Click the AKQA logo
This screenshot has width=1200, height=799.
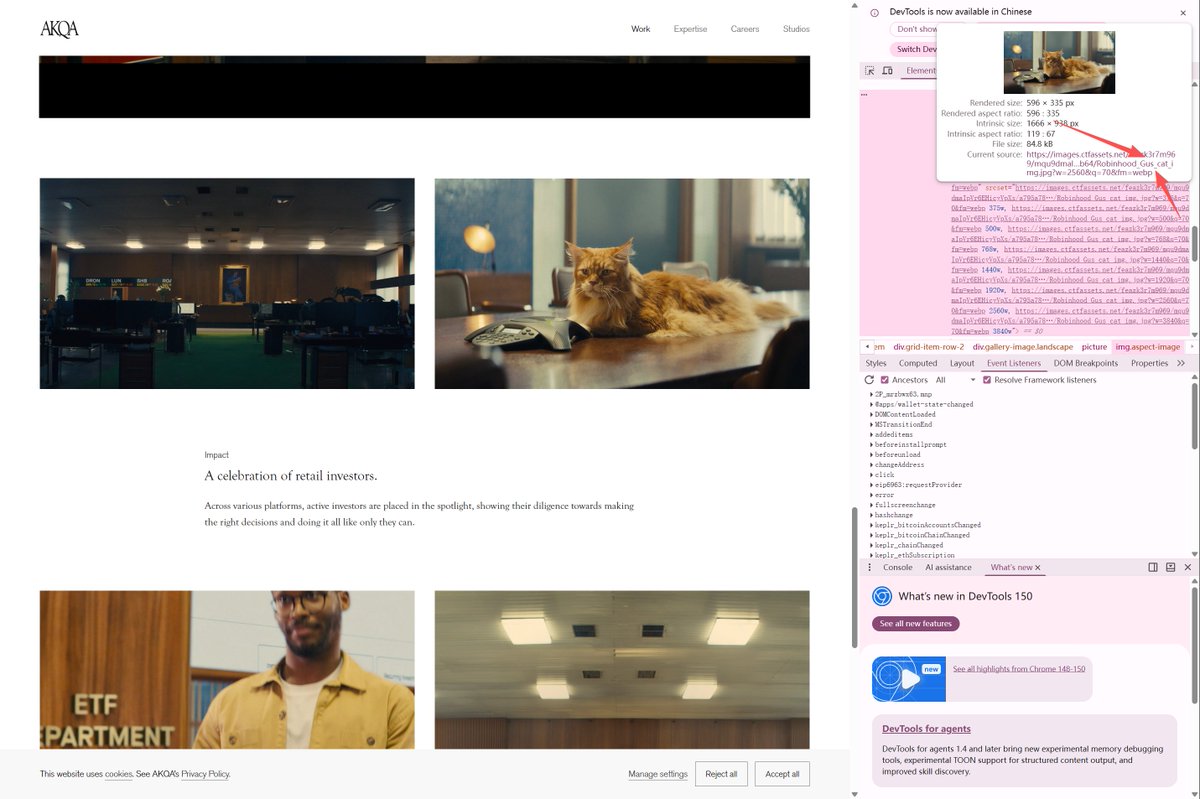pyautogui.click(x=59, y=29)
